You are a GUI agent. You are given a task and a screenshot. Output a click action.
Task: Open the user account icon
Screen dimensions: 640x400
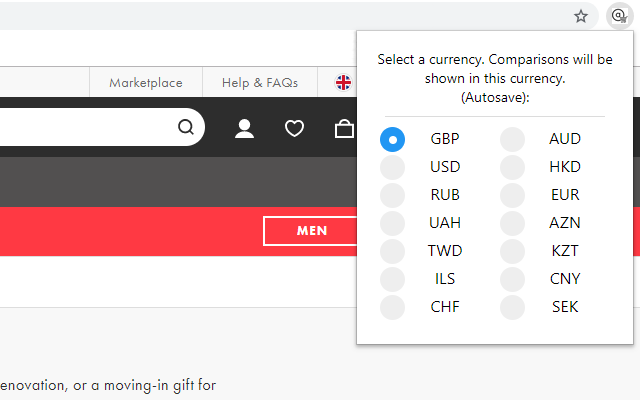244,128
